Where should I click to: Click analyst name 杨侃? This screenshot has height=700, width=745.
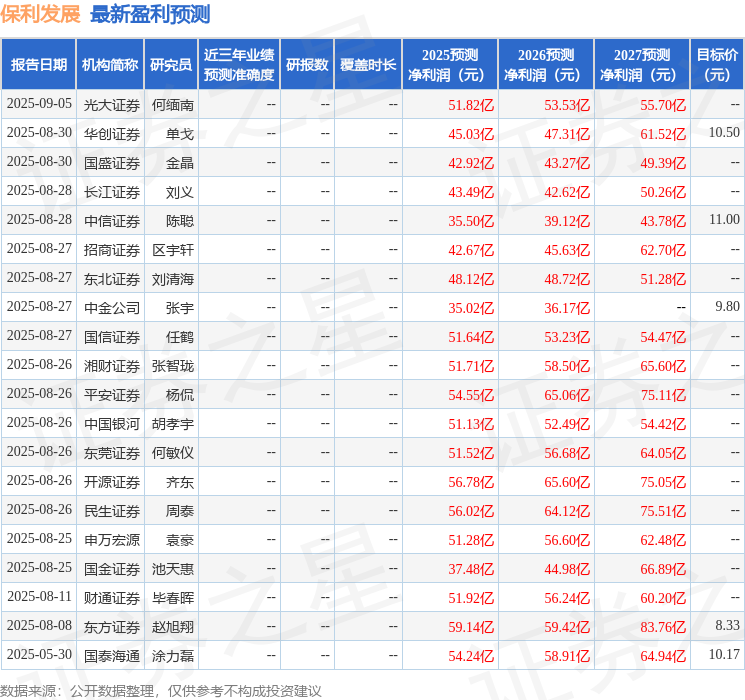(x=180, y=395)
